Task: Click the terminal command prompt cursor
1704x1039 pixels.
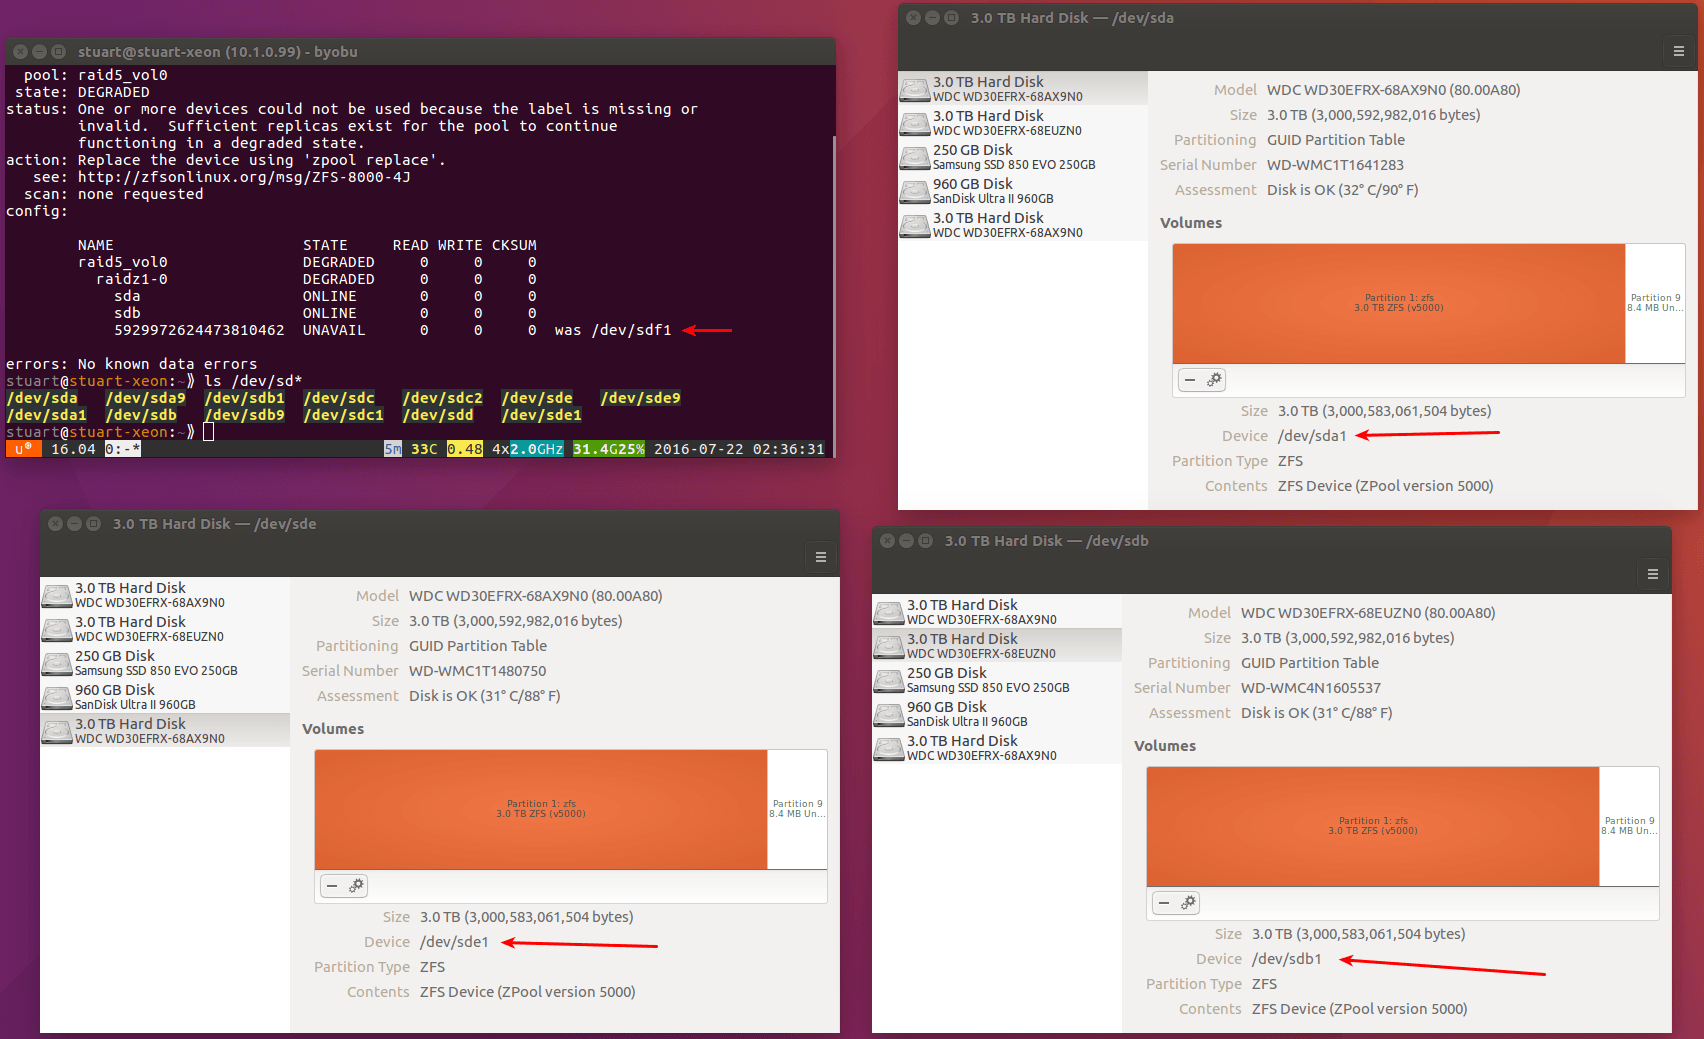Action: pyautogui.click(x=208, y=432)
